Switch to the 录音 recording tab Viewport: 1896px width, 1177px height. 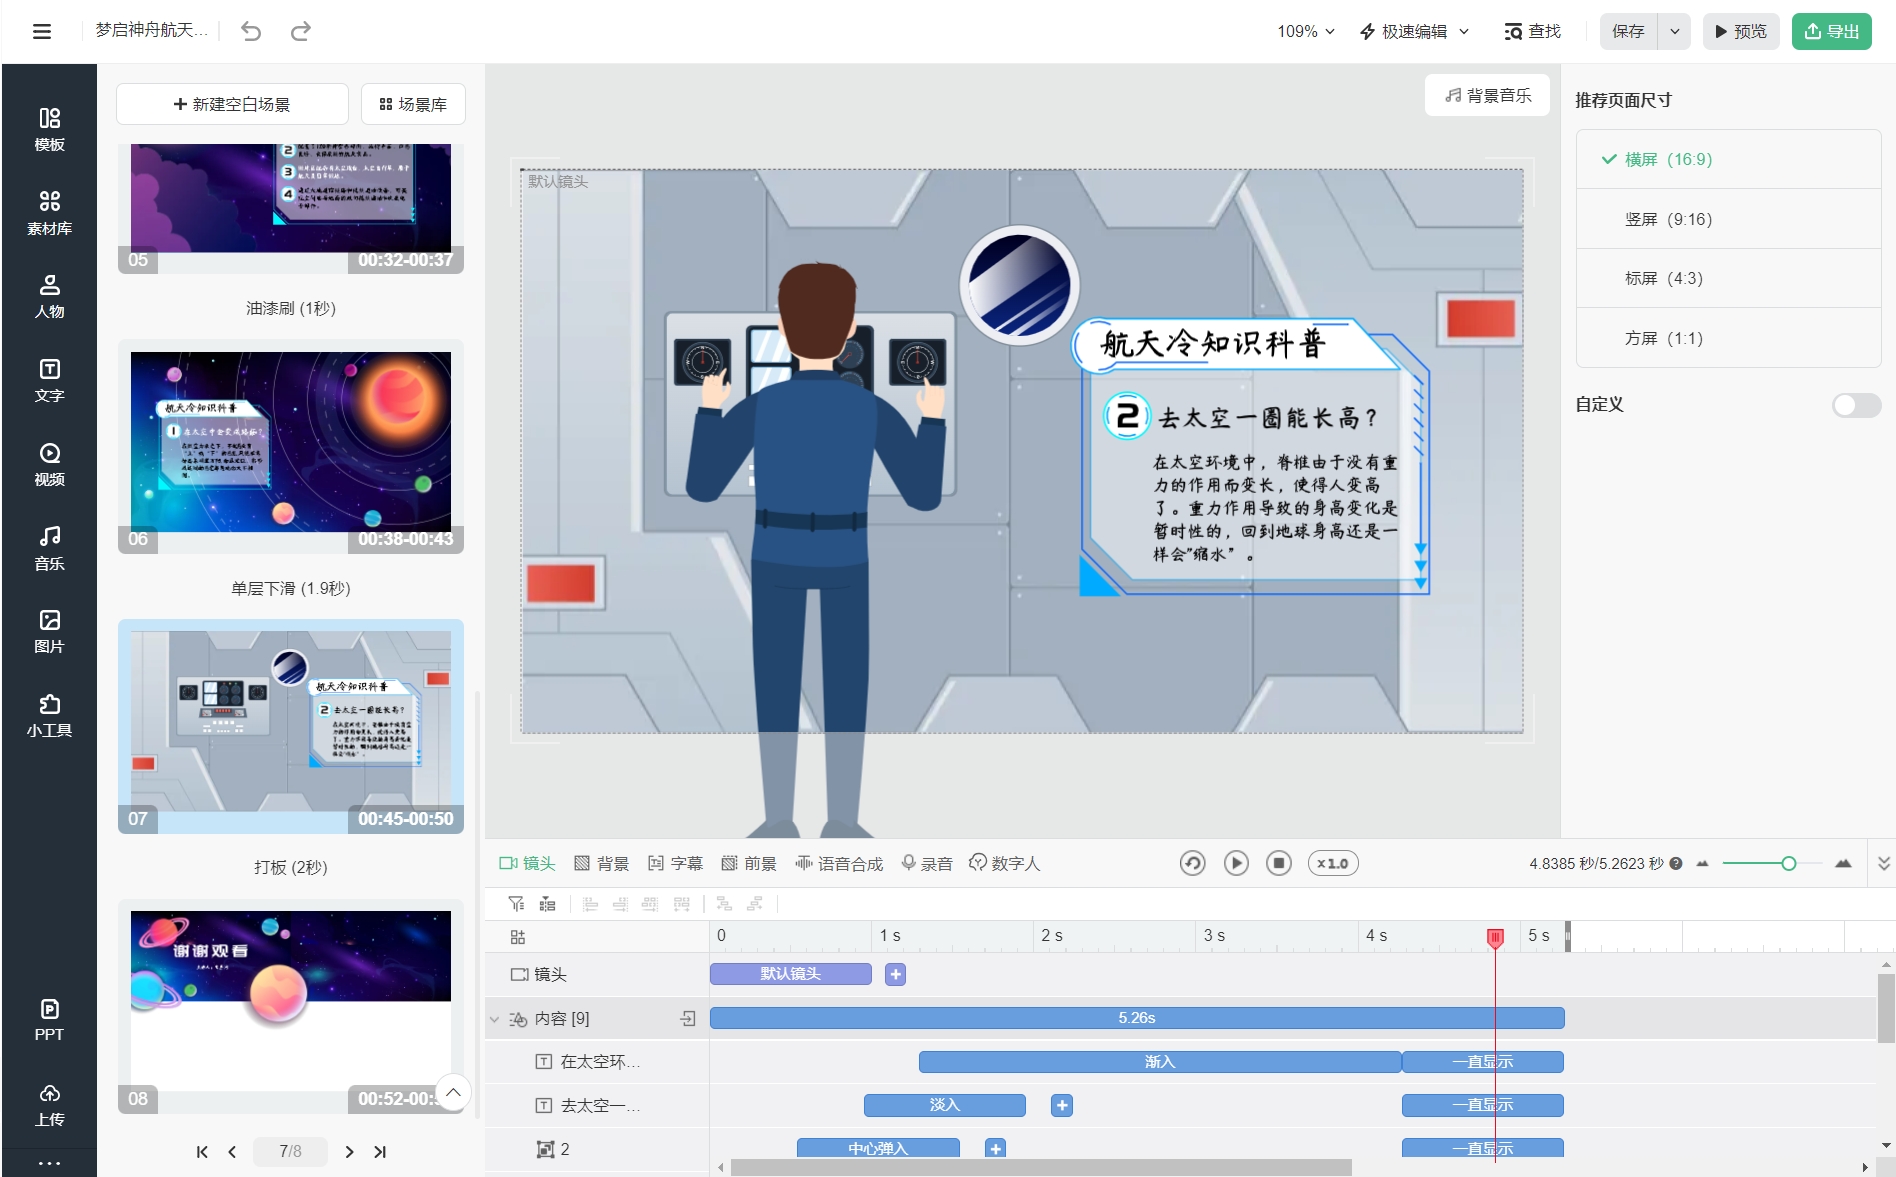[926, 863]
